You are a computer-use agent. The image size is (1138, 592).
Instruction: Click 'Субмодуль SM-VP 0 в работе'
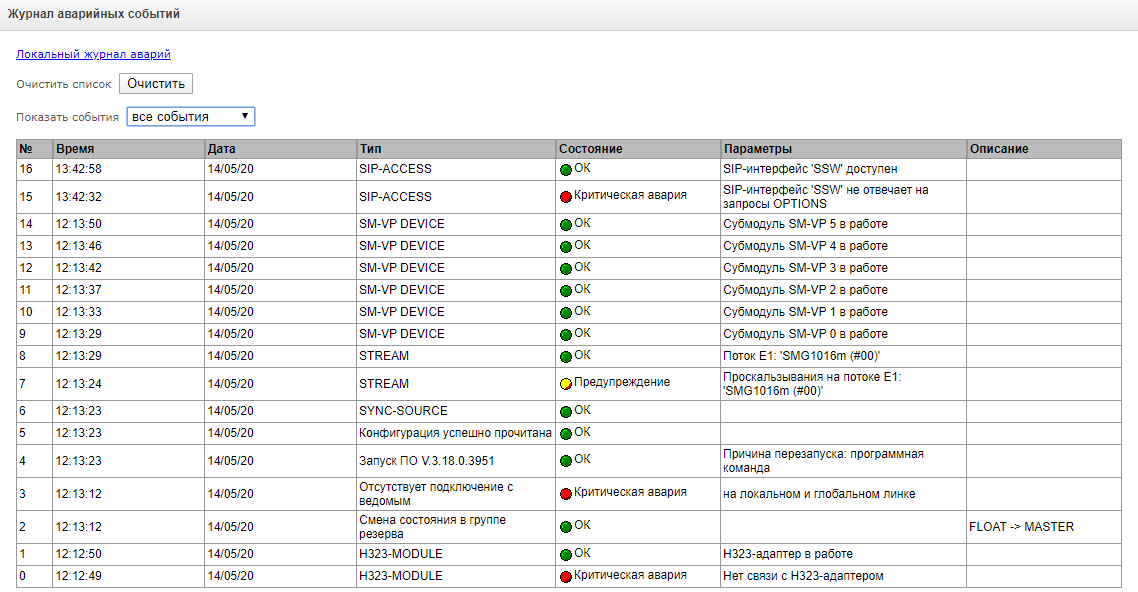tap(805, 334)
